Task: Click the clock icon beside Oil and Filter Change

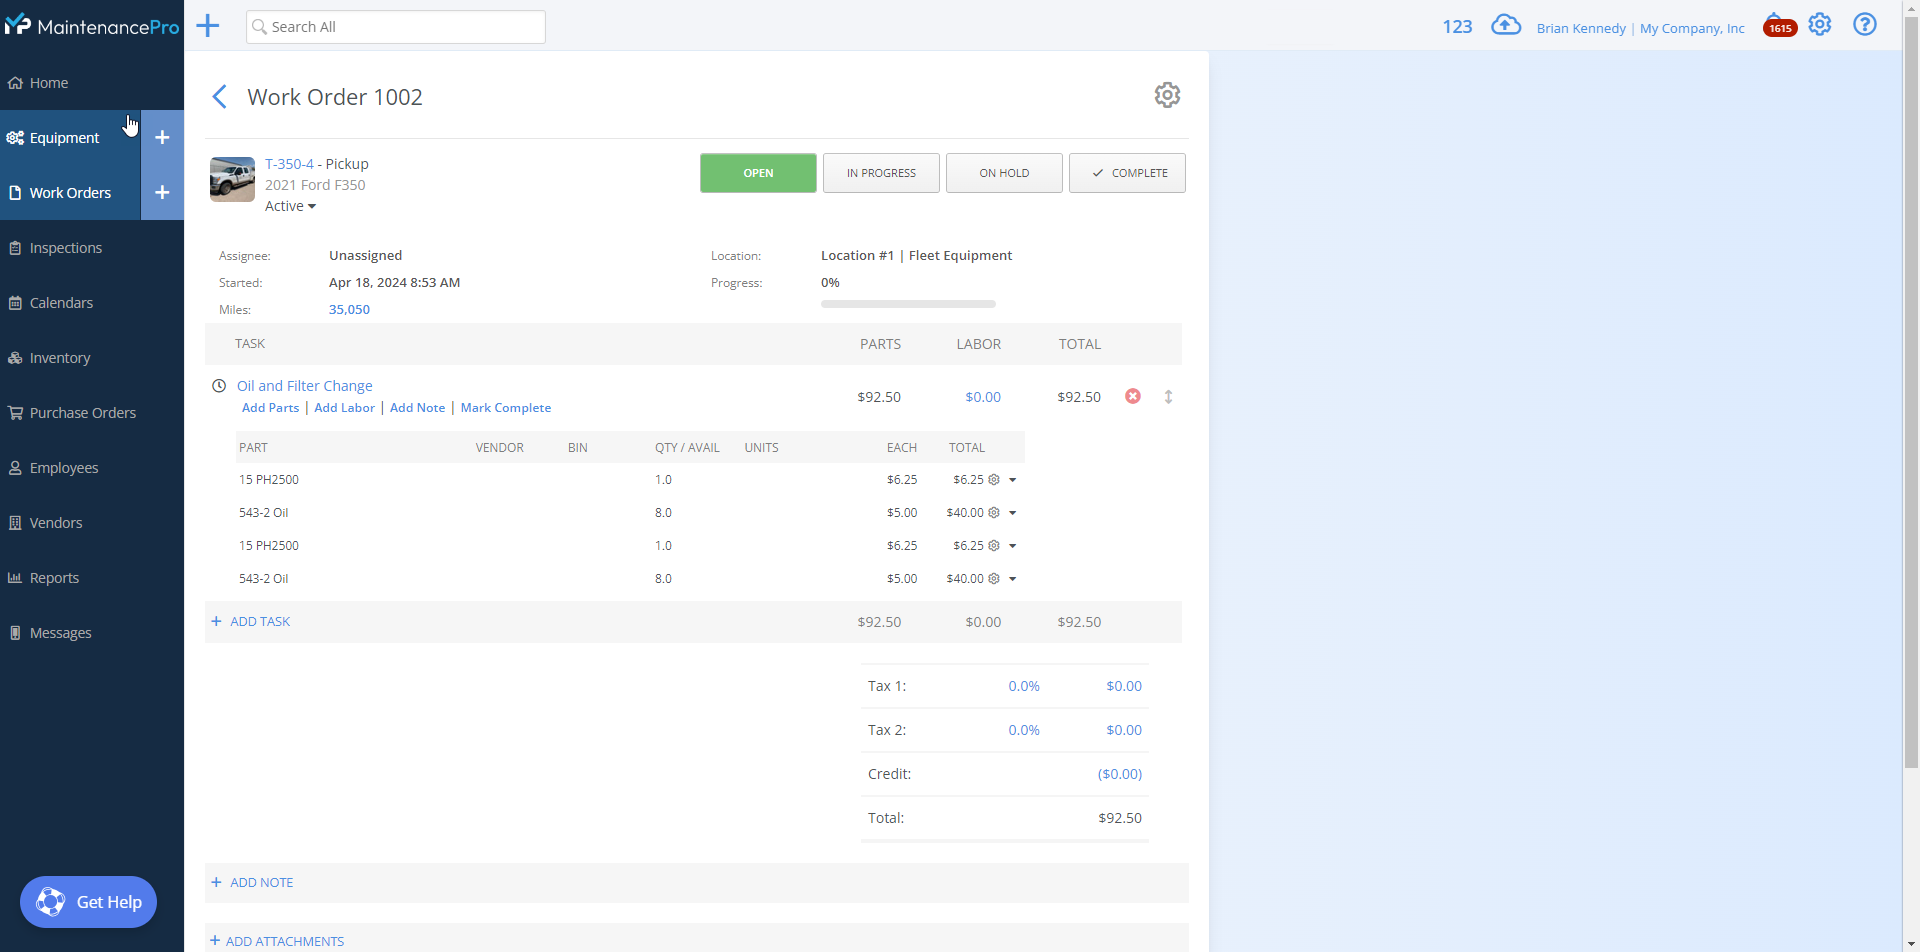Action: tap(219, 386)
